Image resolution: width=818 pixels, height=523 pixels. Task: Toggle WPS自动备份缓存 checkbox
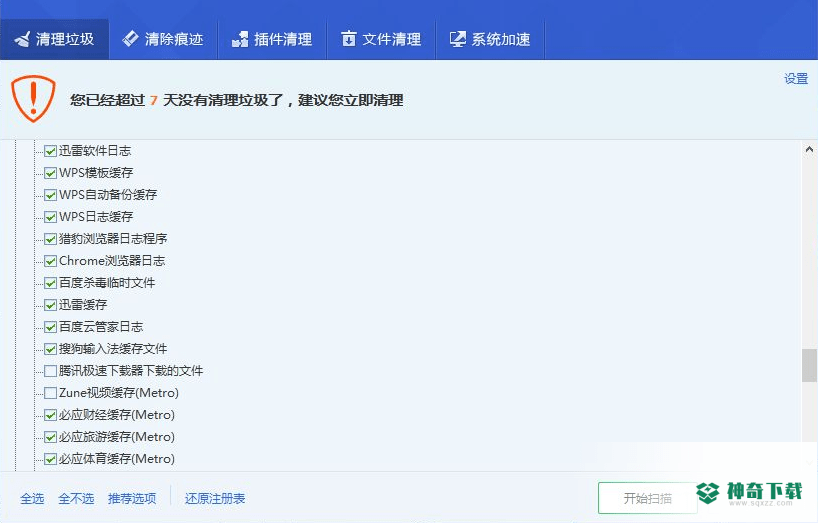51,195
